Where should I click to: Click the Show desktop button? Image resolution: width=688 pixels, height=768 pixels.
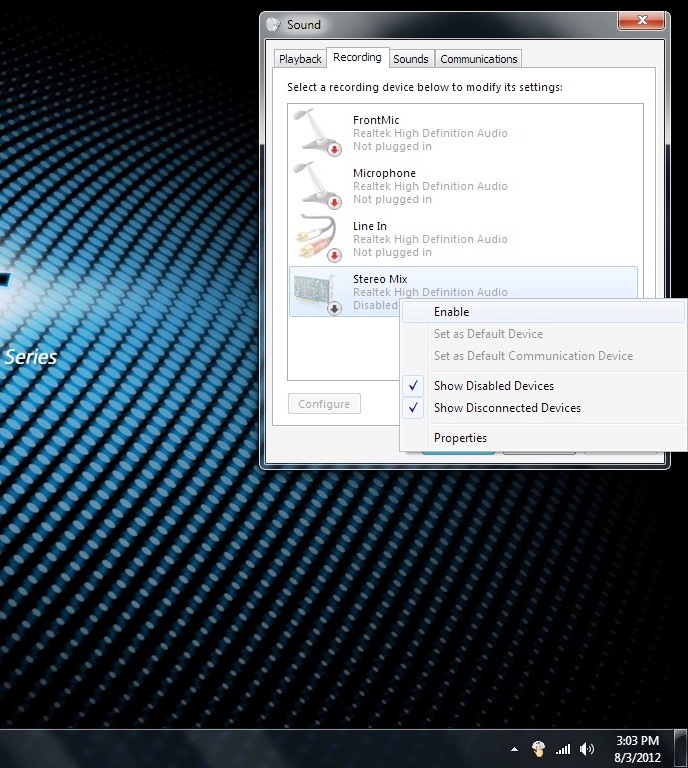point(680,748)
